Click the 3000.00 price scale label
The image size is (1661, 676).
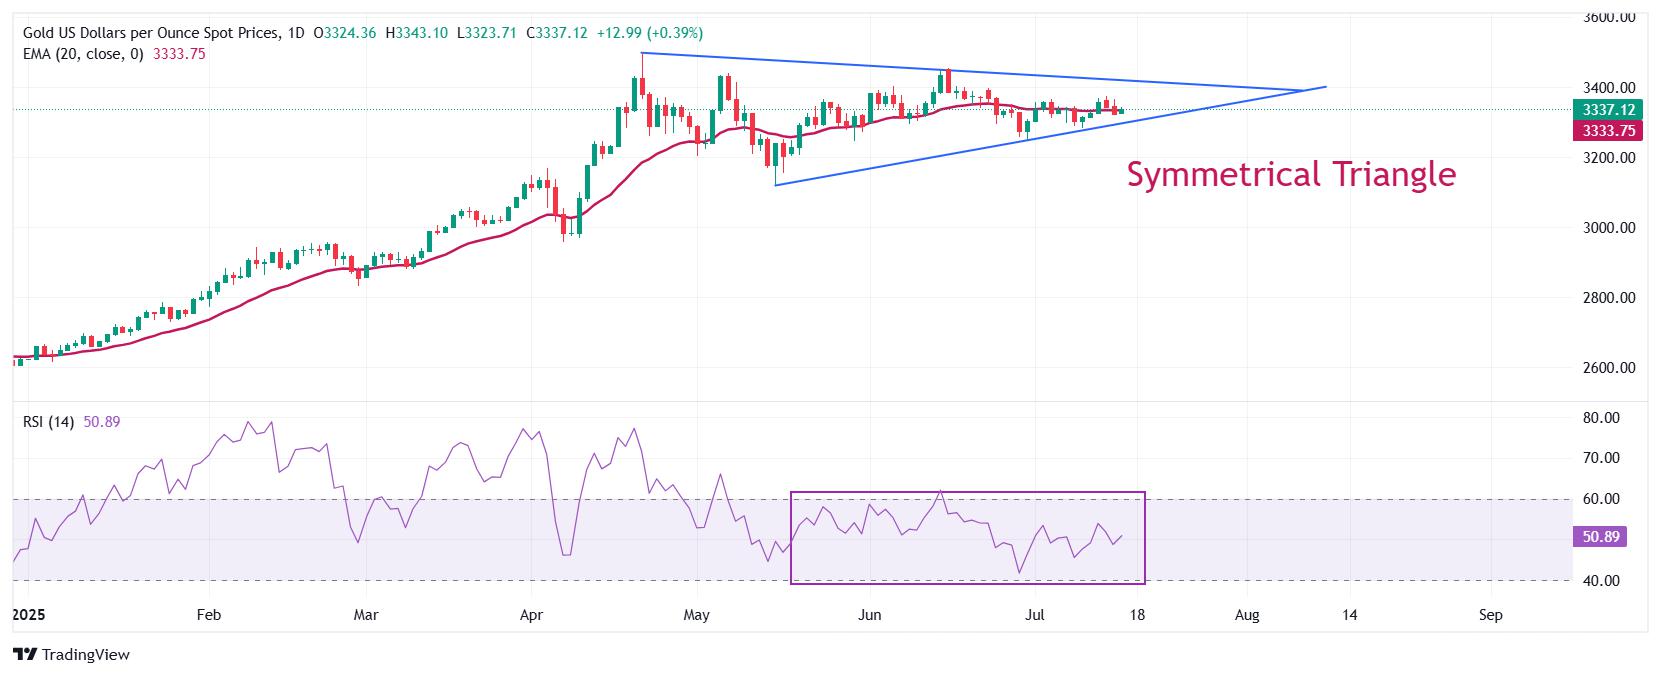1610,228
